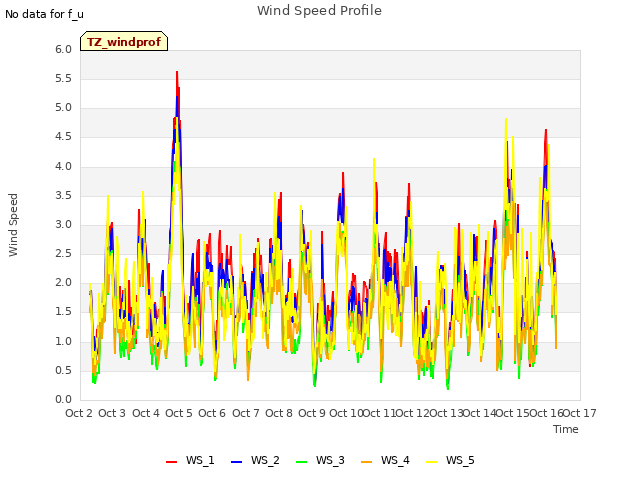
Task: Click the green WS_3 legend swatch
Action: point(301,461)
